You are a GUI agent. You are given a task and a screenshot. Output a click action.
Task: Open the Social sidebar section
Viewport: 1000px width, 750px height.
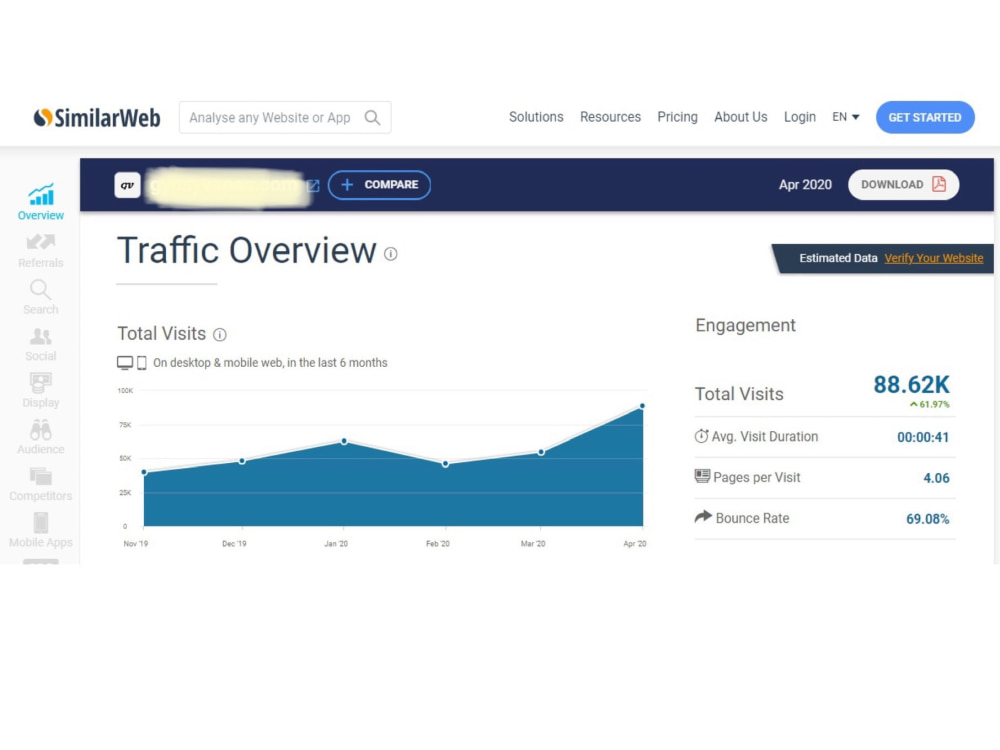(x=40, y=344)
